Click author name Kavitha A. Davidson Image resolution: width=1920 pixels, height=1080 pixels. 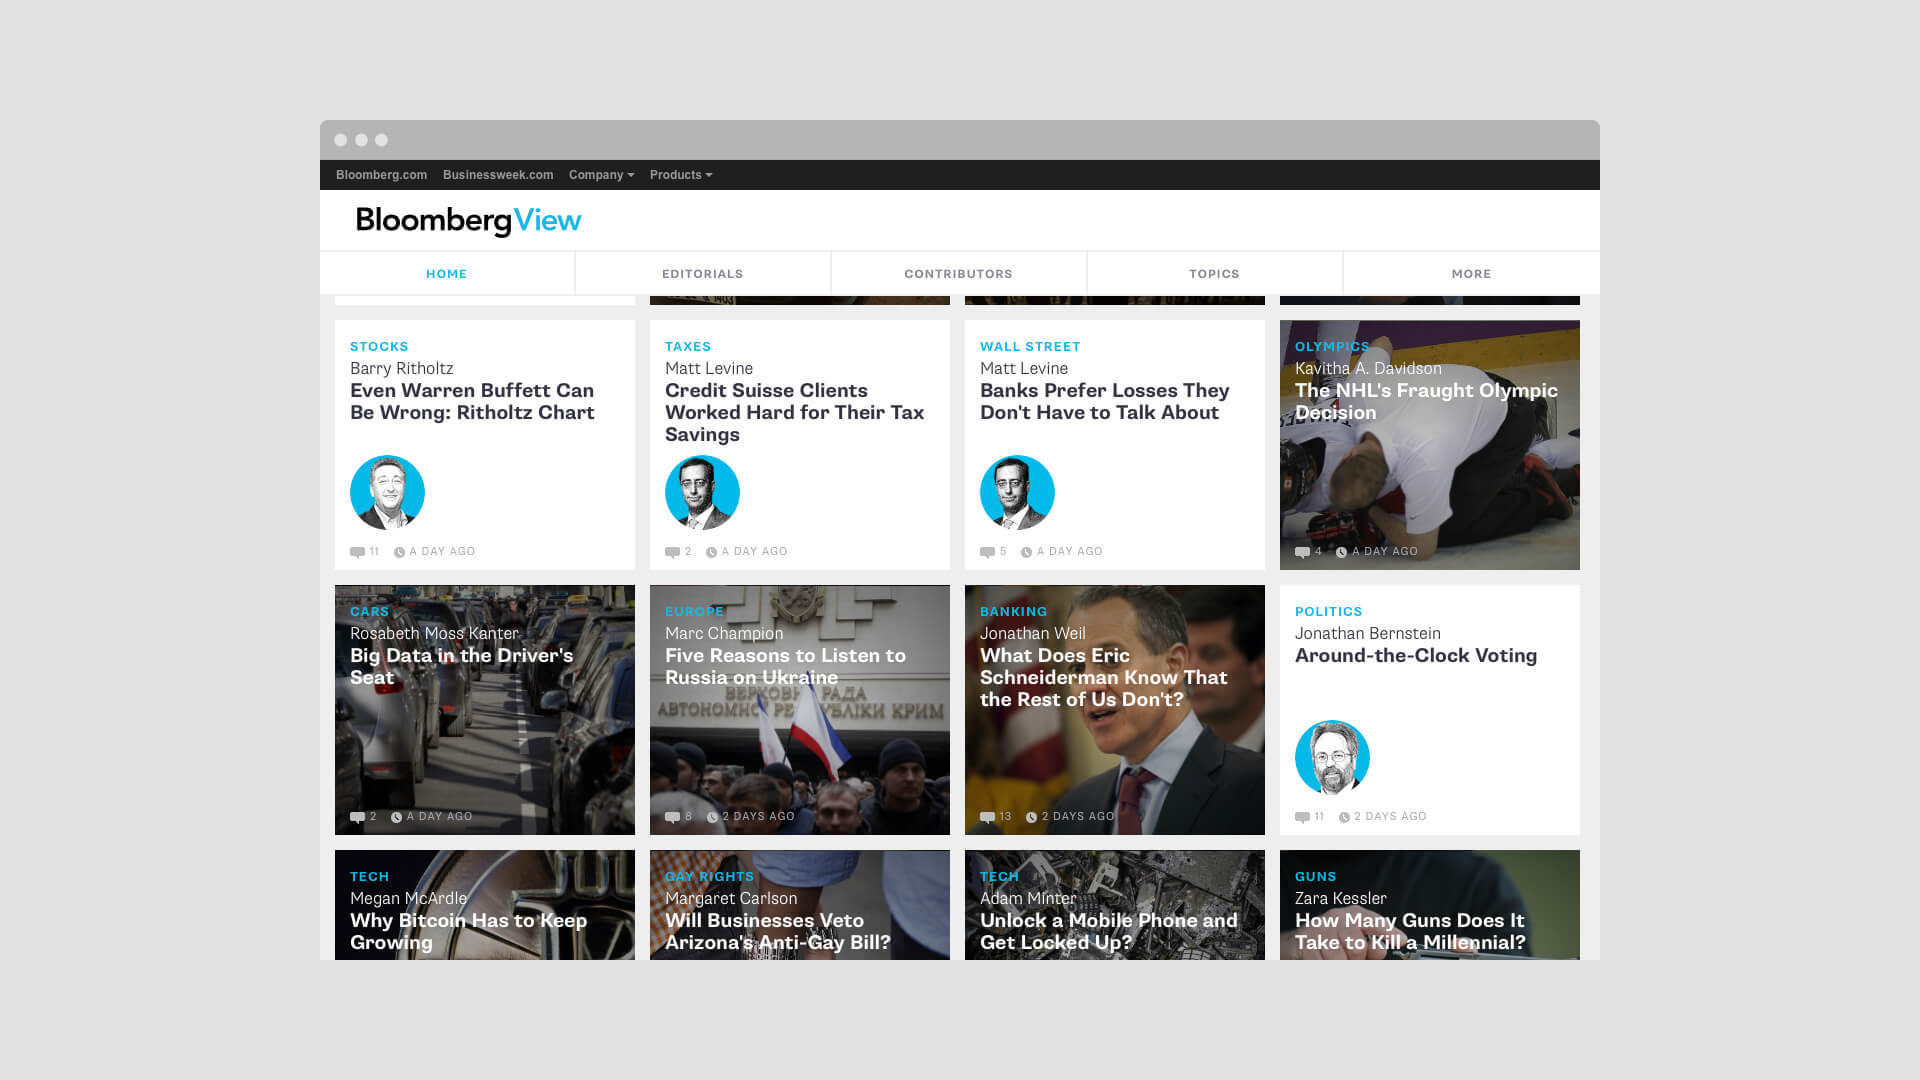point(1368,369)
